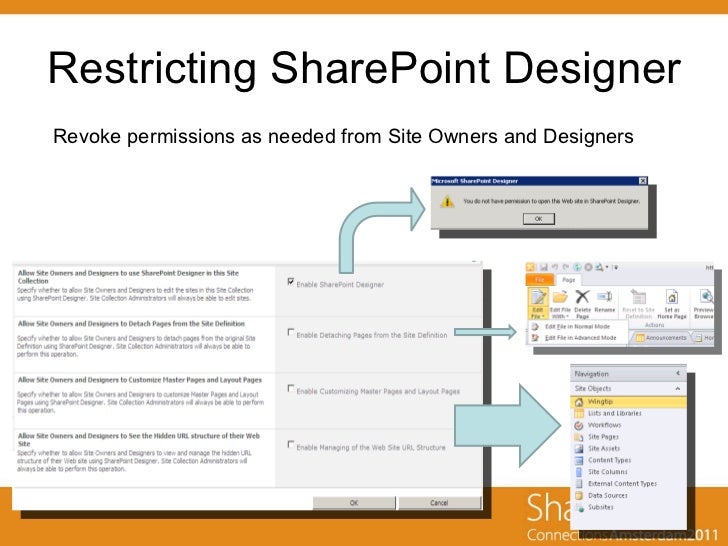This screenshot has width=728, height=546.
Task: Click the Edit File ribbon button
Action: [538, 302]
